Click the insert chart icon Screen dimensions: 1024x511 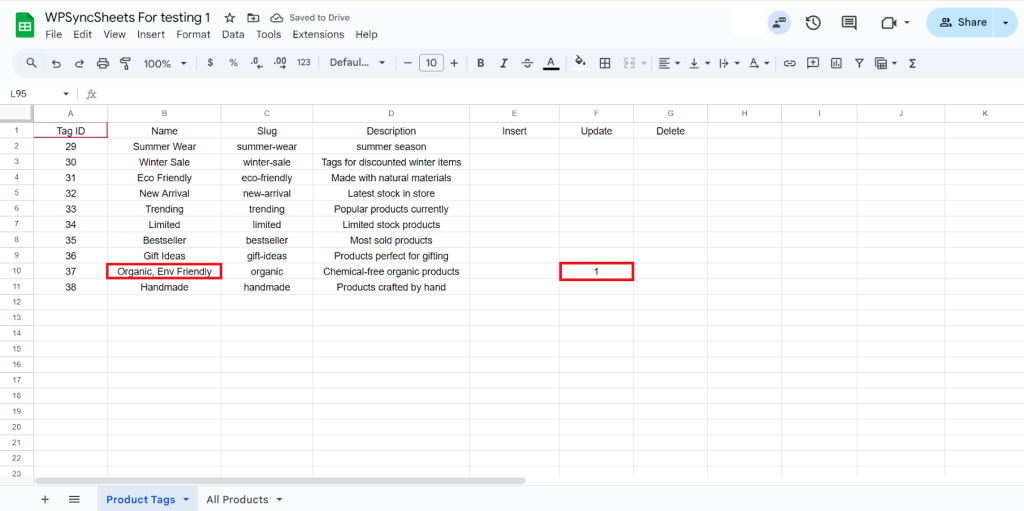[836, 63]
